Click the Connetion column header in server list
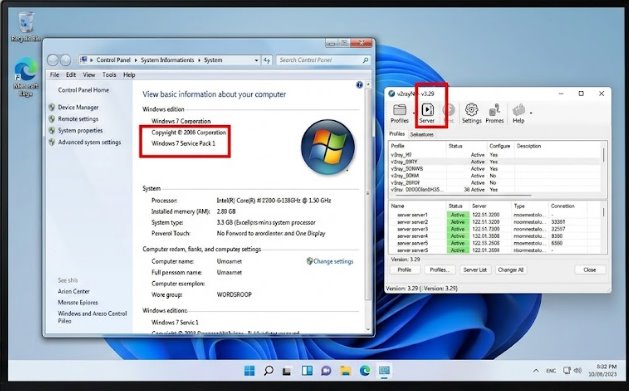 tap(562, 206)
